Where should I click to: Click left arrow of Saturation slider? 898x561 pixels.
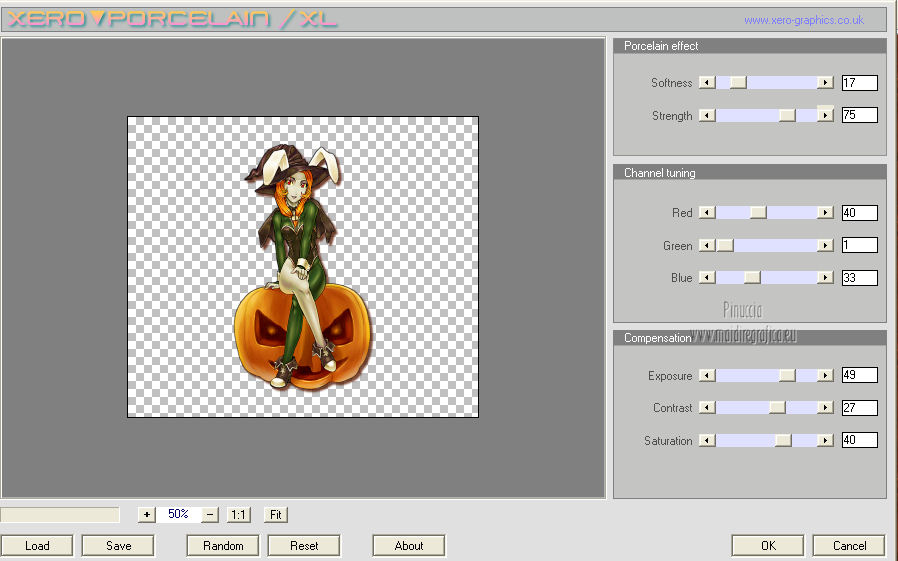[x=707, y=441]
